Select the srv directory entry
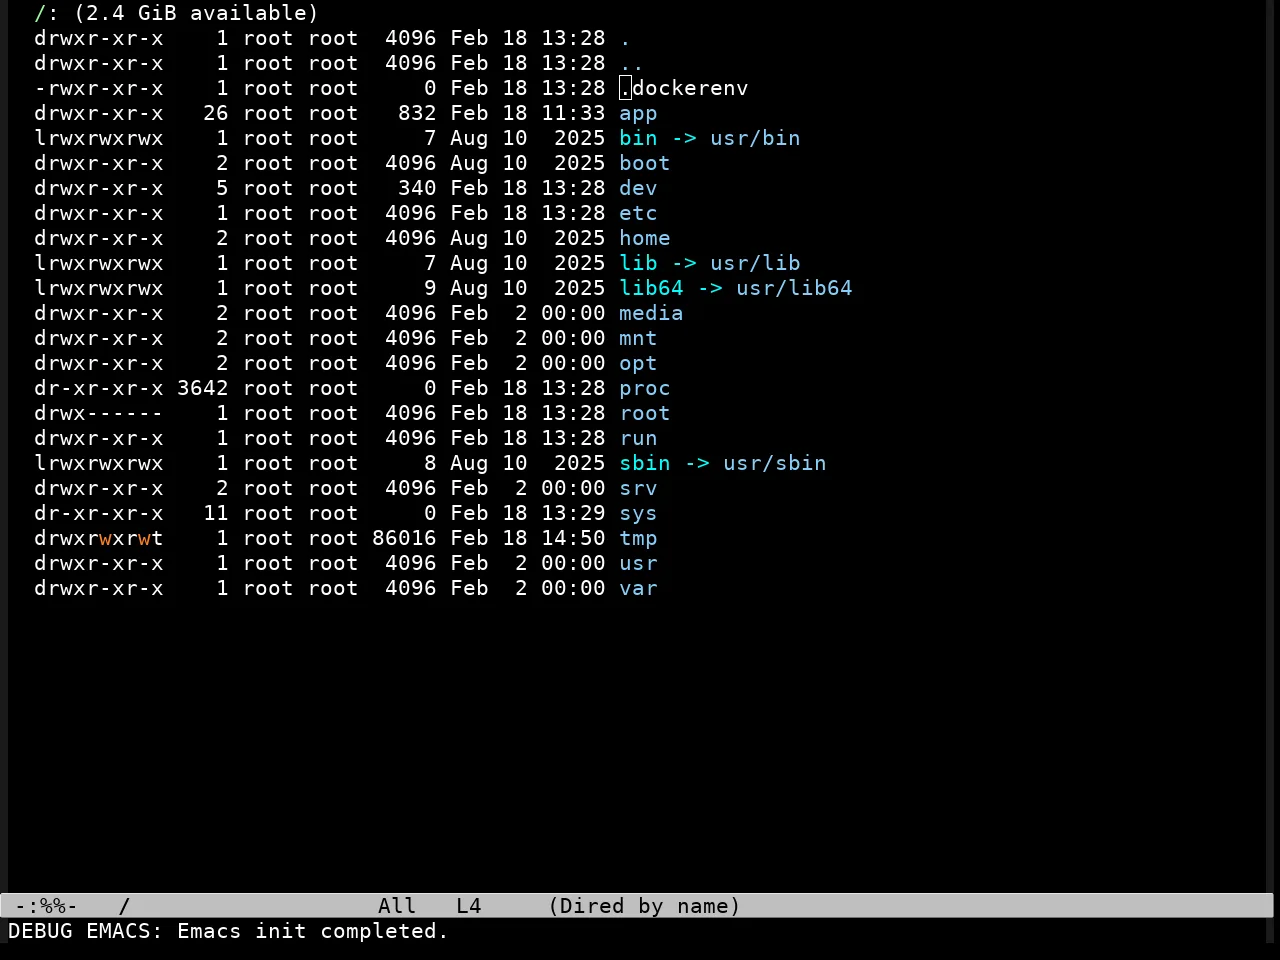Screen dimensions: 1280x960 pos(638,488)
